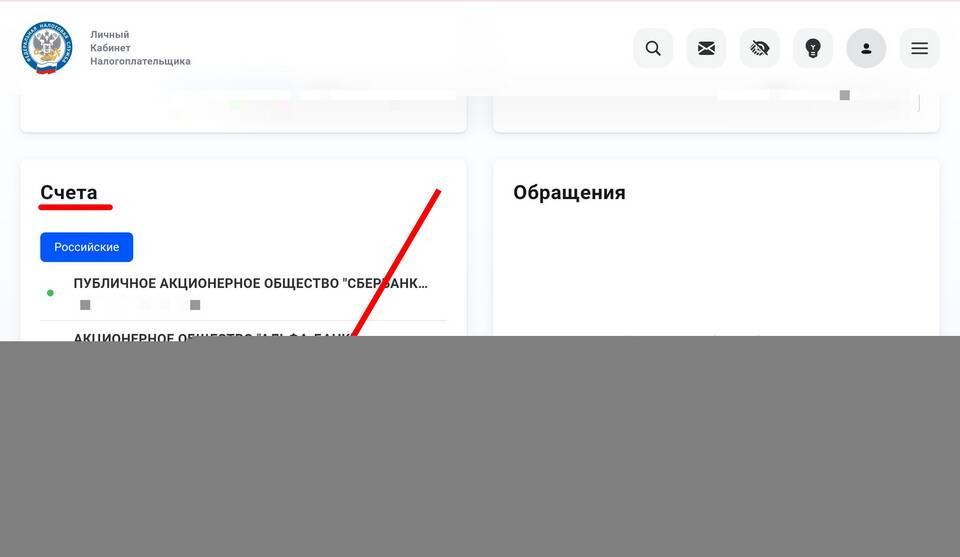
Task: Open messages via the envelope icon
Action: pos(706,48)
